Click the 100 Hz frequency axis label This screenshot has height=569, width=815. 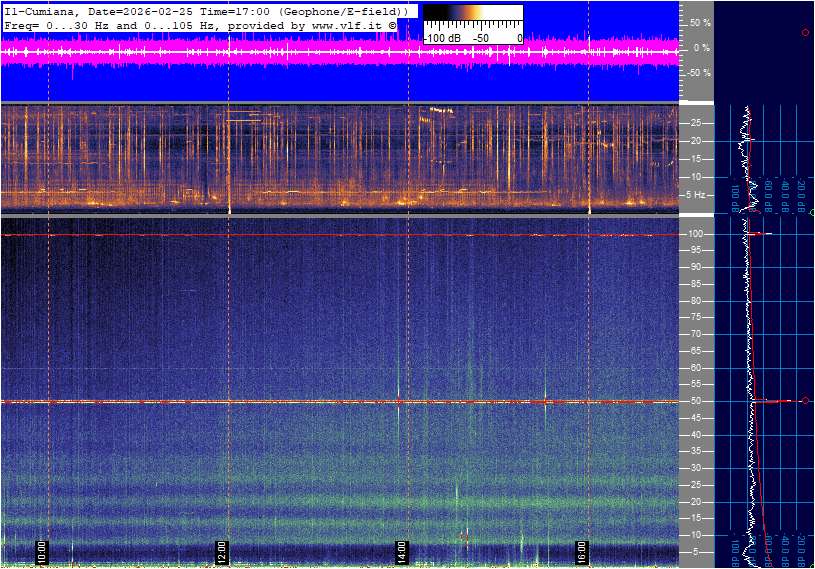696,234
